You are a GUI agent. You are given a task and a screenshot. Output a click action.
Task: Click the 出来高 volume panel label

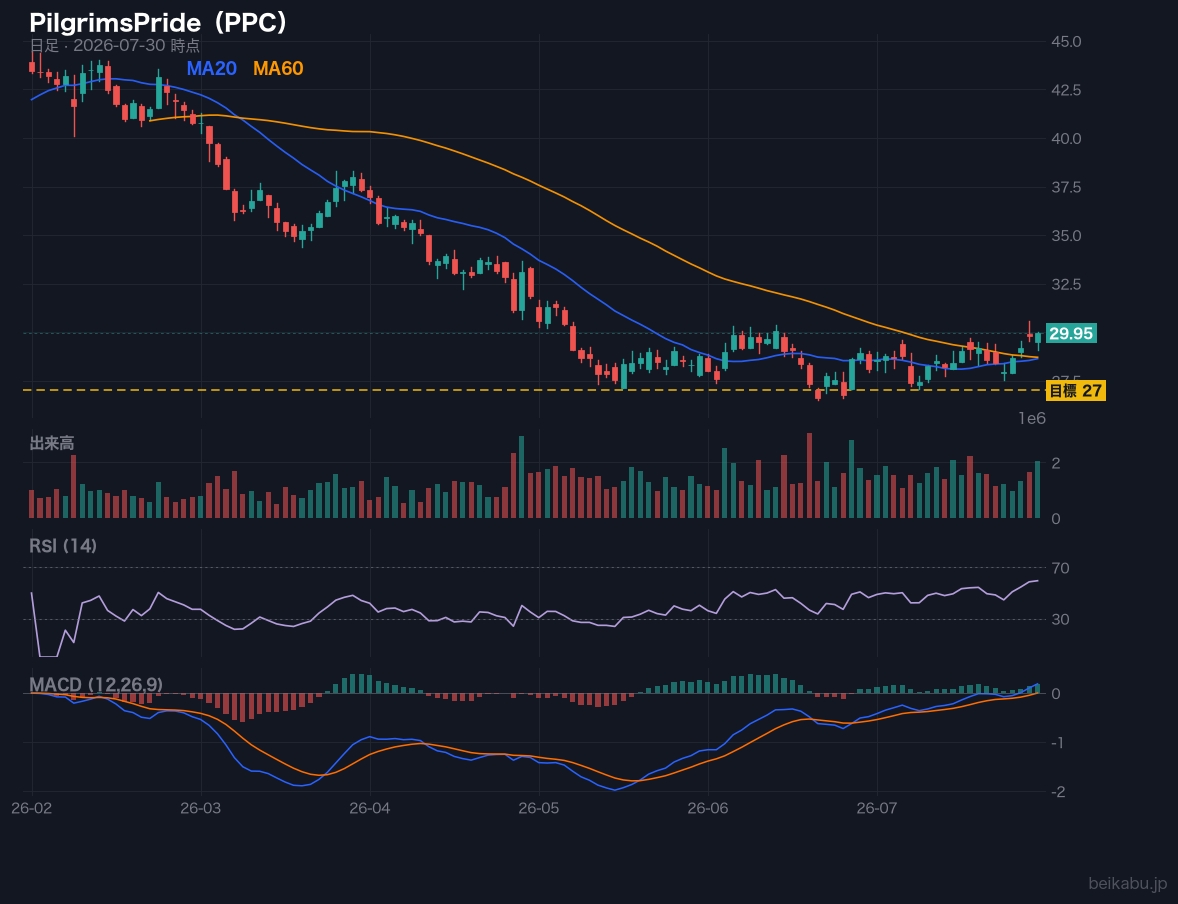coord(52,443)
